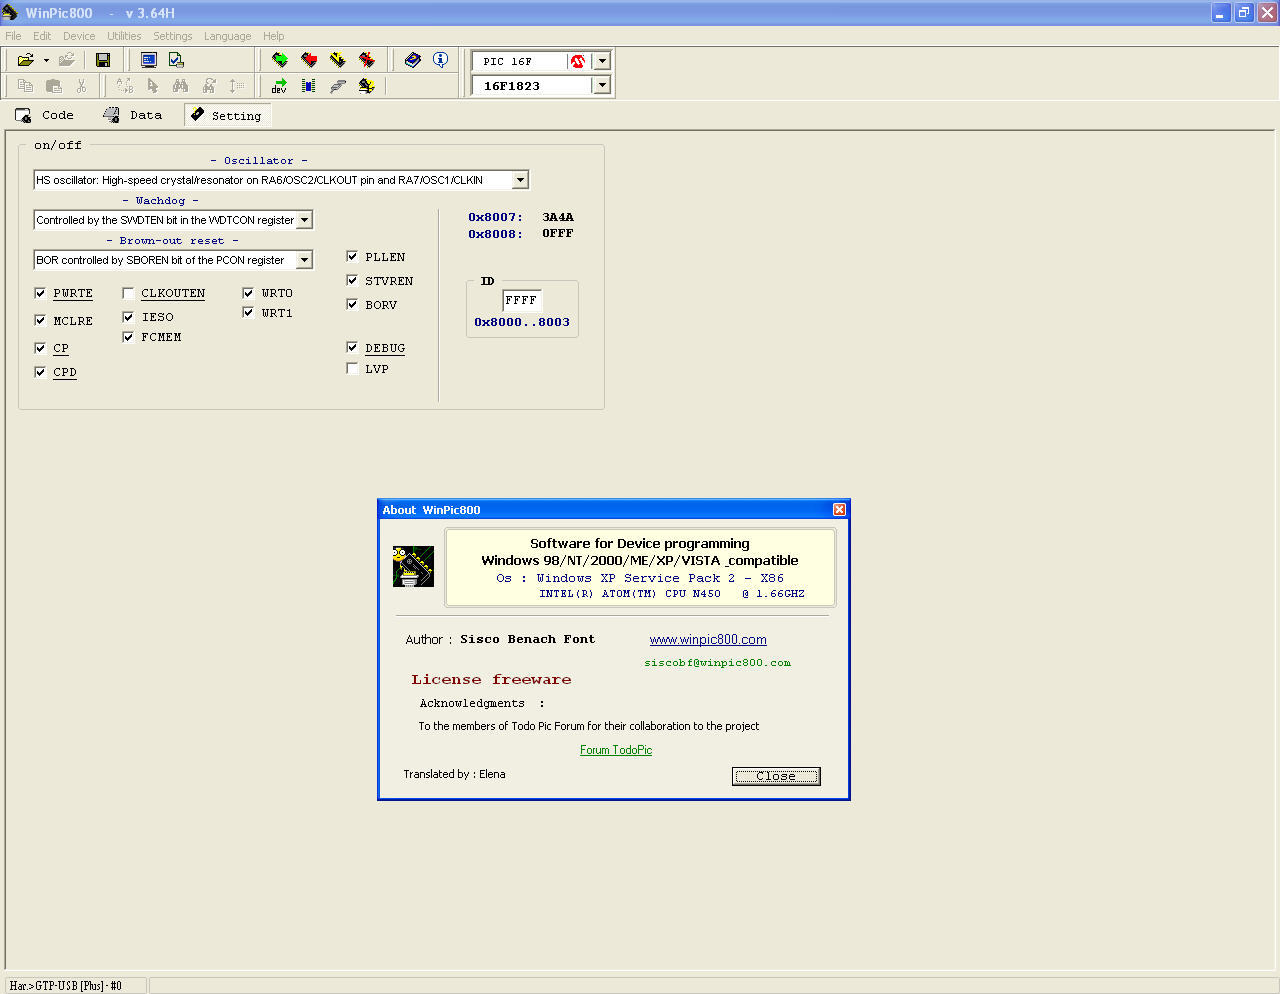Uncheck the WRT0 checkbox

(x=248, y=293)
